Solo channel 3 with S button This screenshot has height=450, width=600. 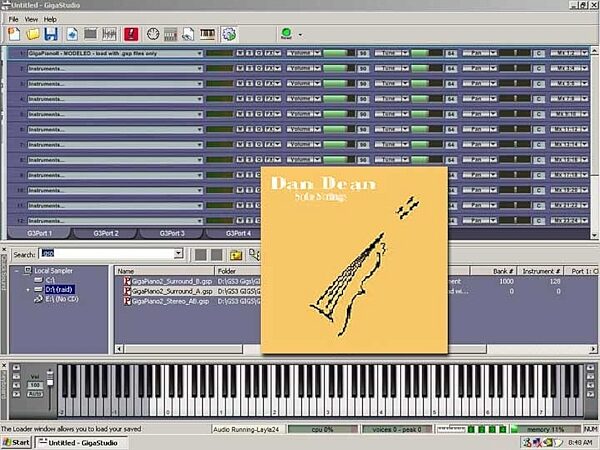coord(249,83)
